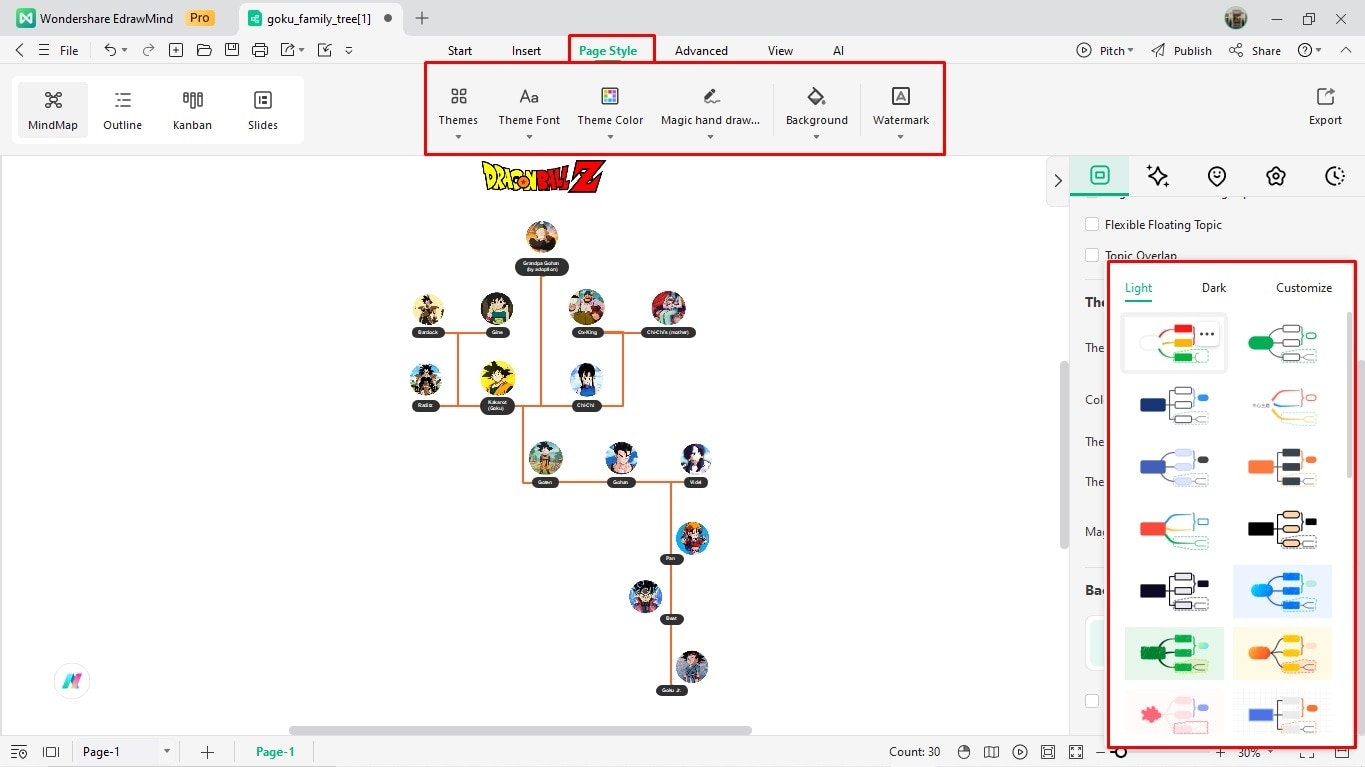Open a file using the folder icon
Screen dimensions: 1365x767
(204, 50)
